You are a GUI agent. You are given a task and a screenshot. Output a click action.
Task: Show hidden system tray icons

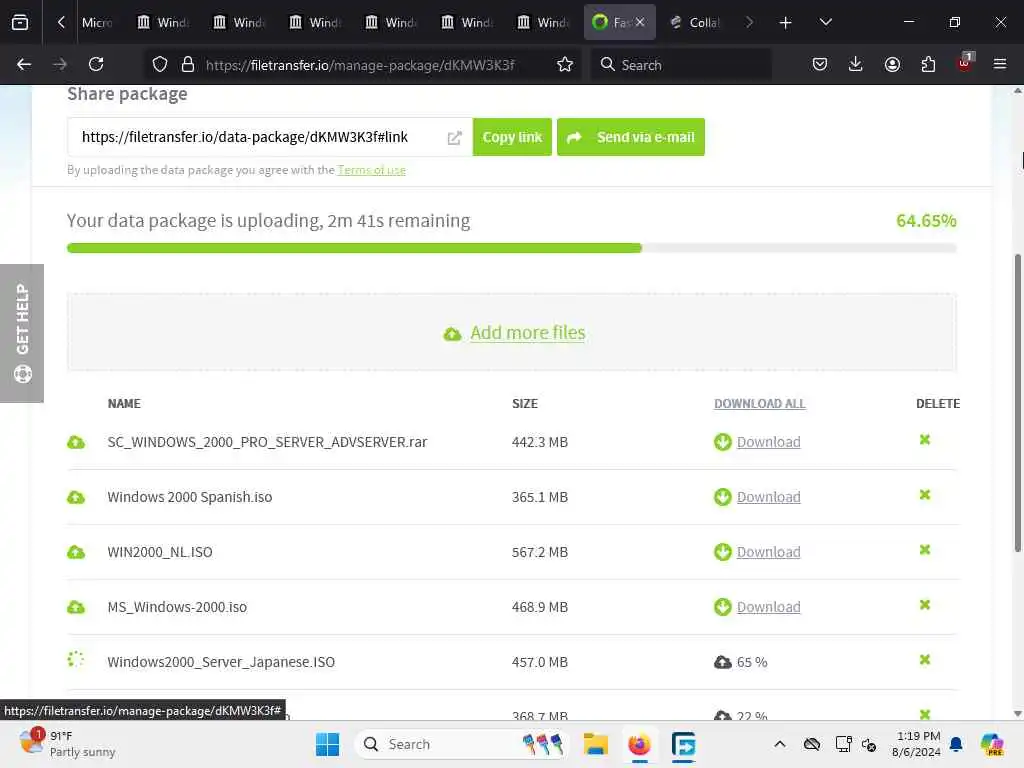(780, 744)
